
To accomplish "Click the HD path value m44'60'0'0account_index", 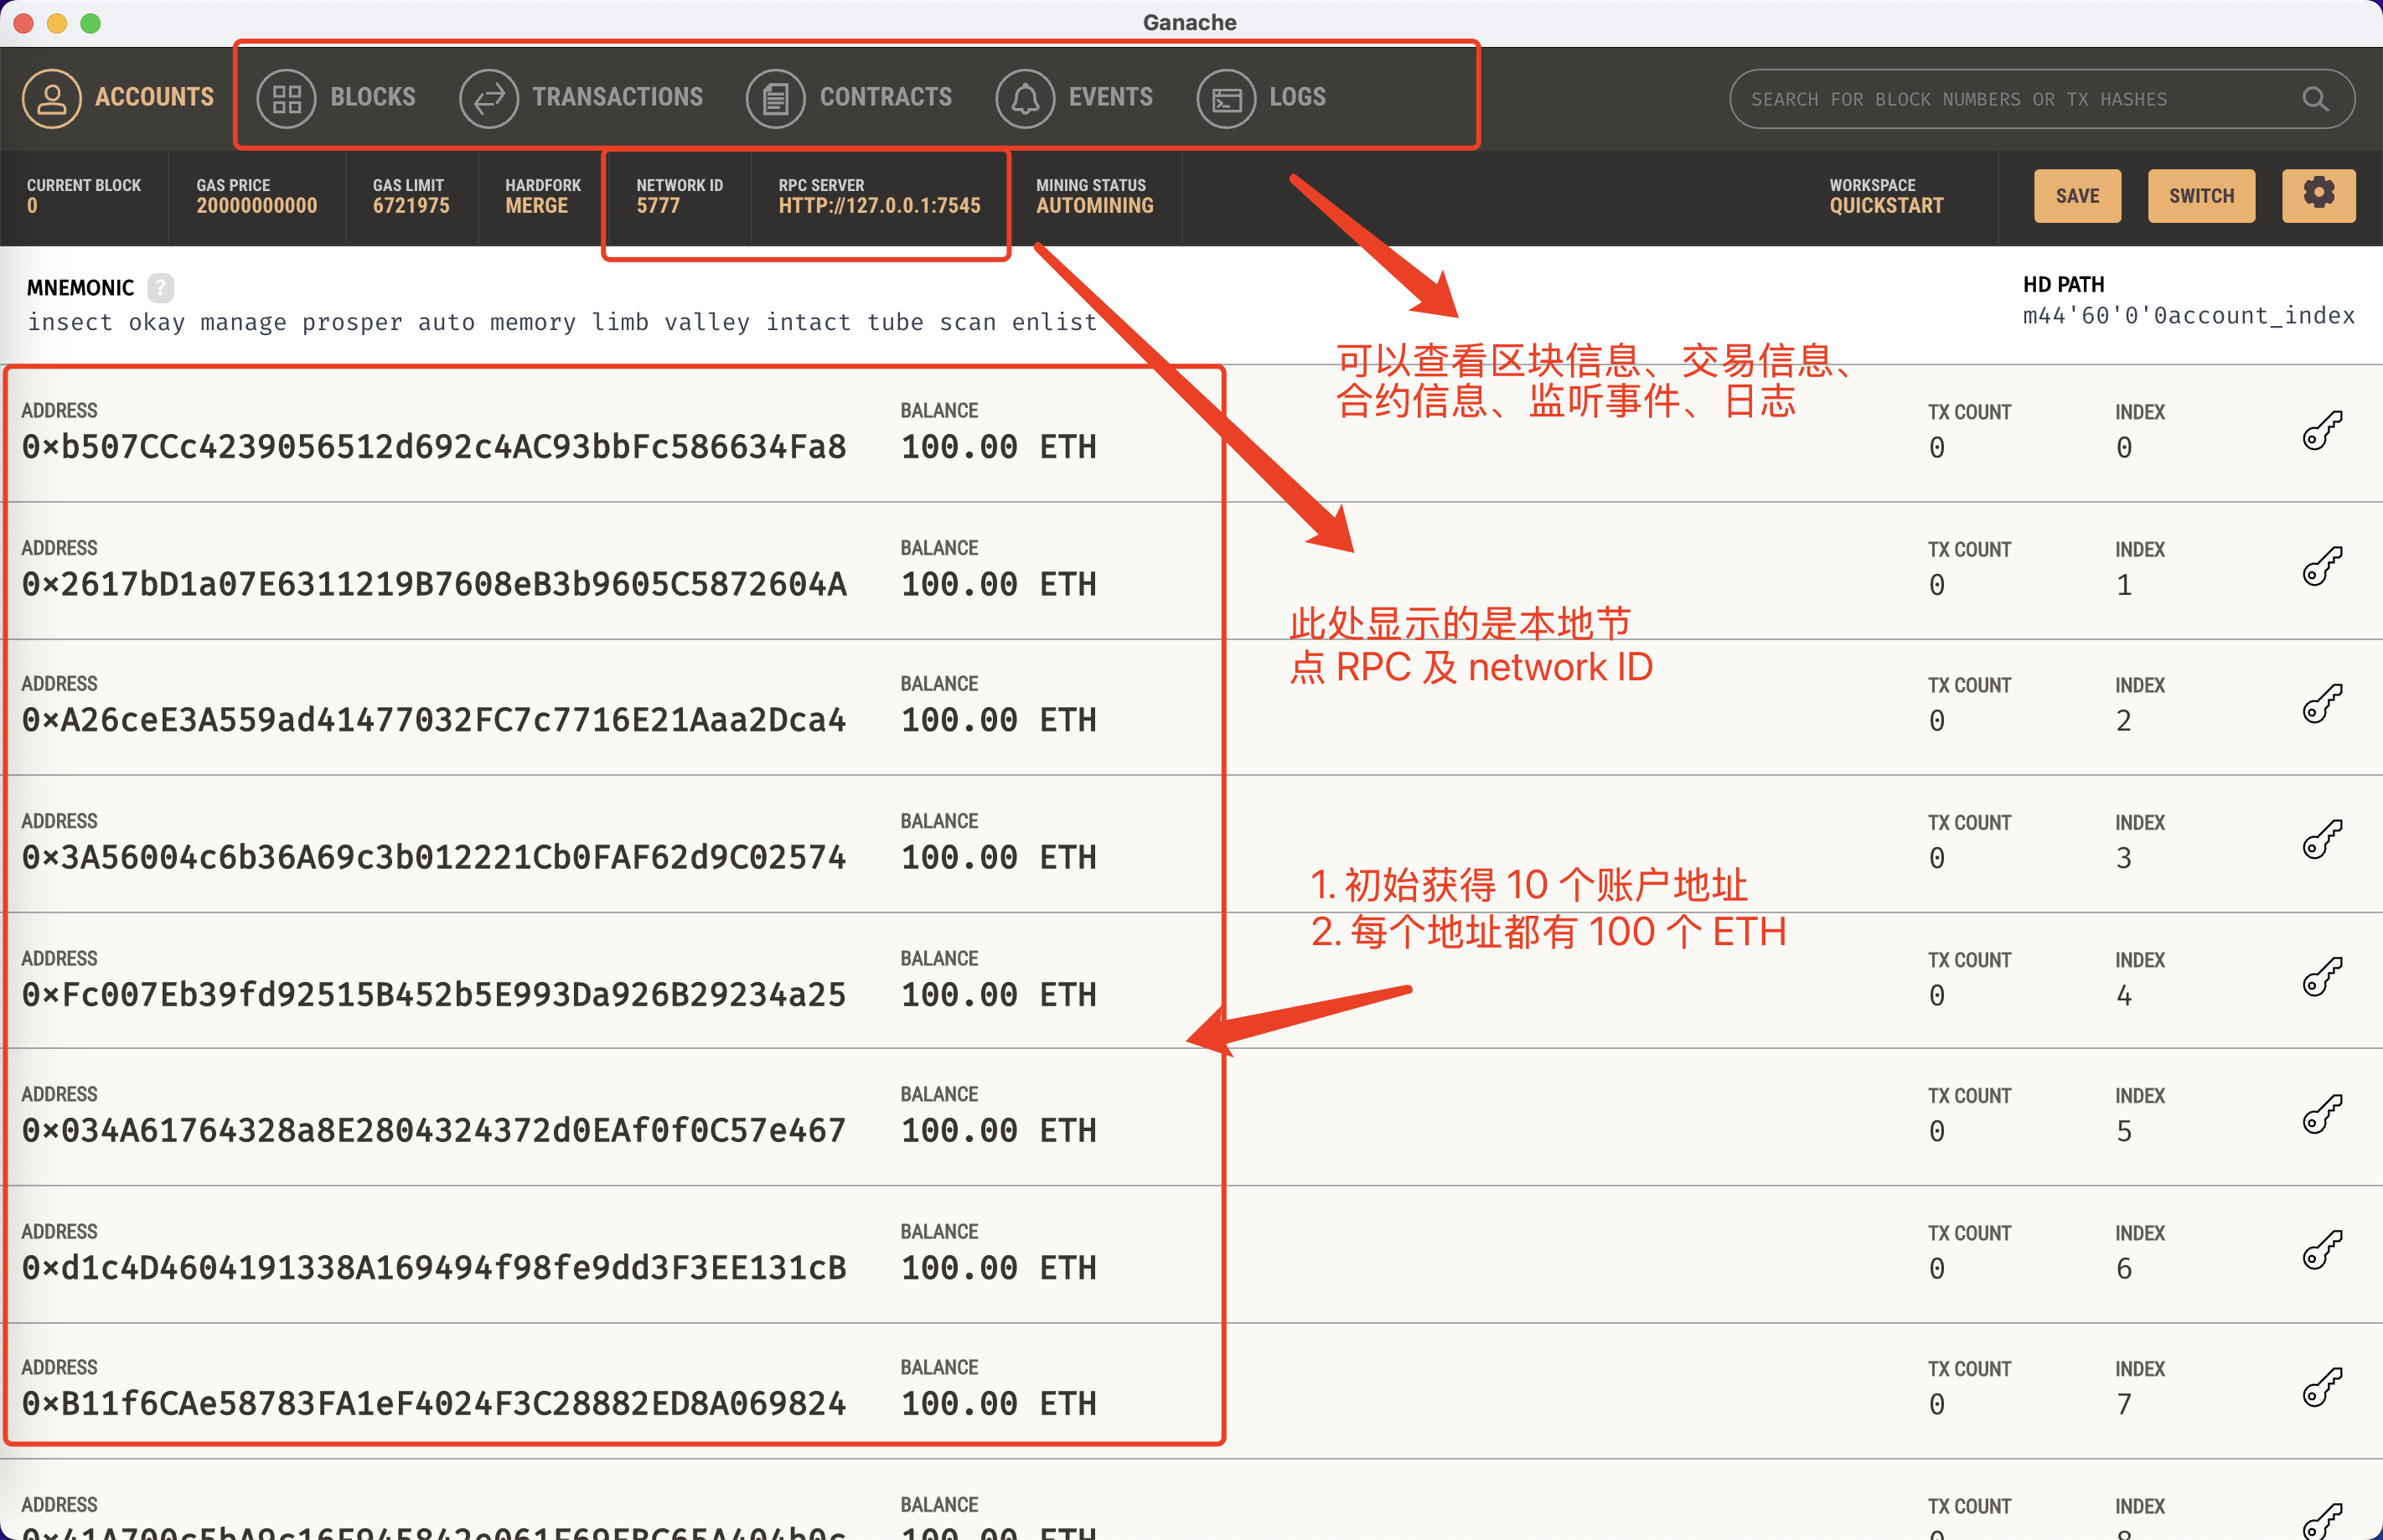I will pos(2188,316).
